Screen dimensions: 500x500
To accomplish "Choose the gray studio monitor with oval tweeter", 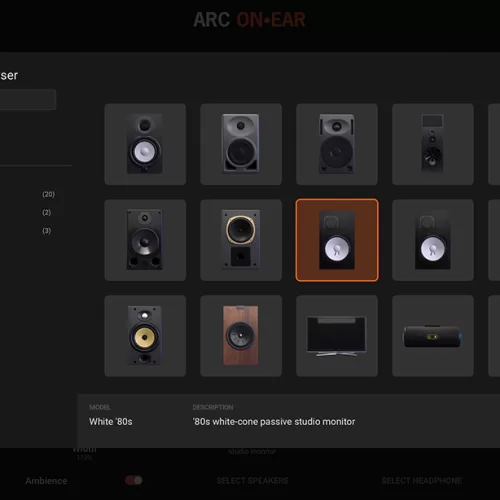I will pyautogui.click(x=241, y=144).
